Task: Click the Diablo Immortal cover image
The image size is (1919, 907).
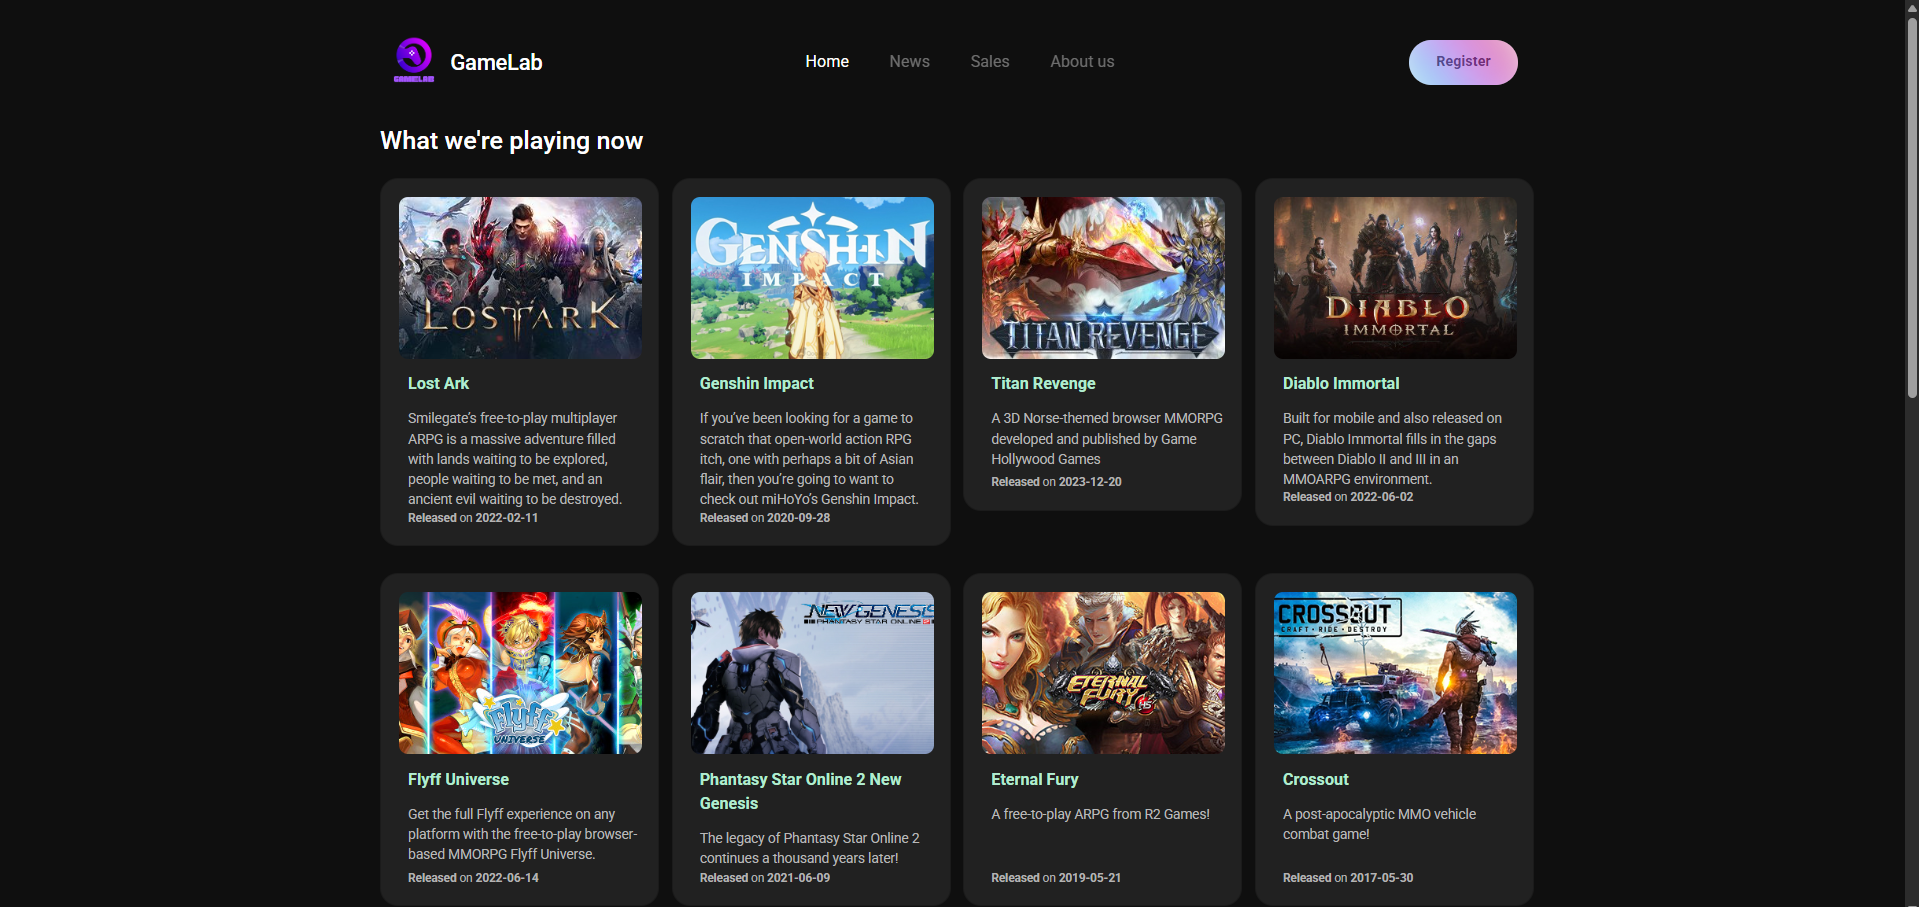Action: 1394,278
